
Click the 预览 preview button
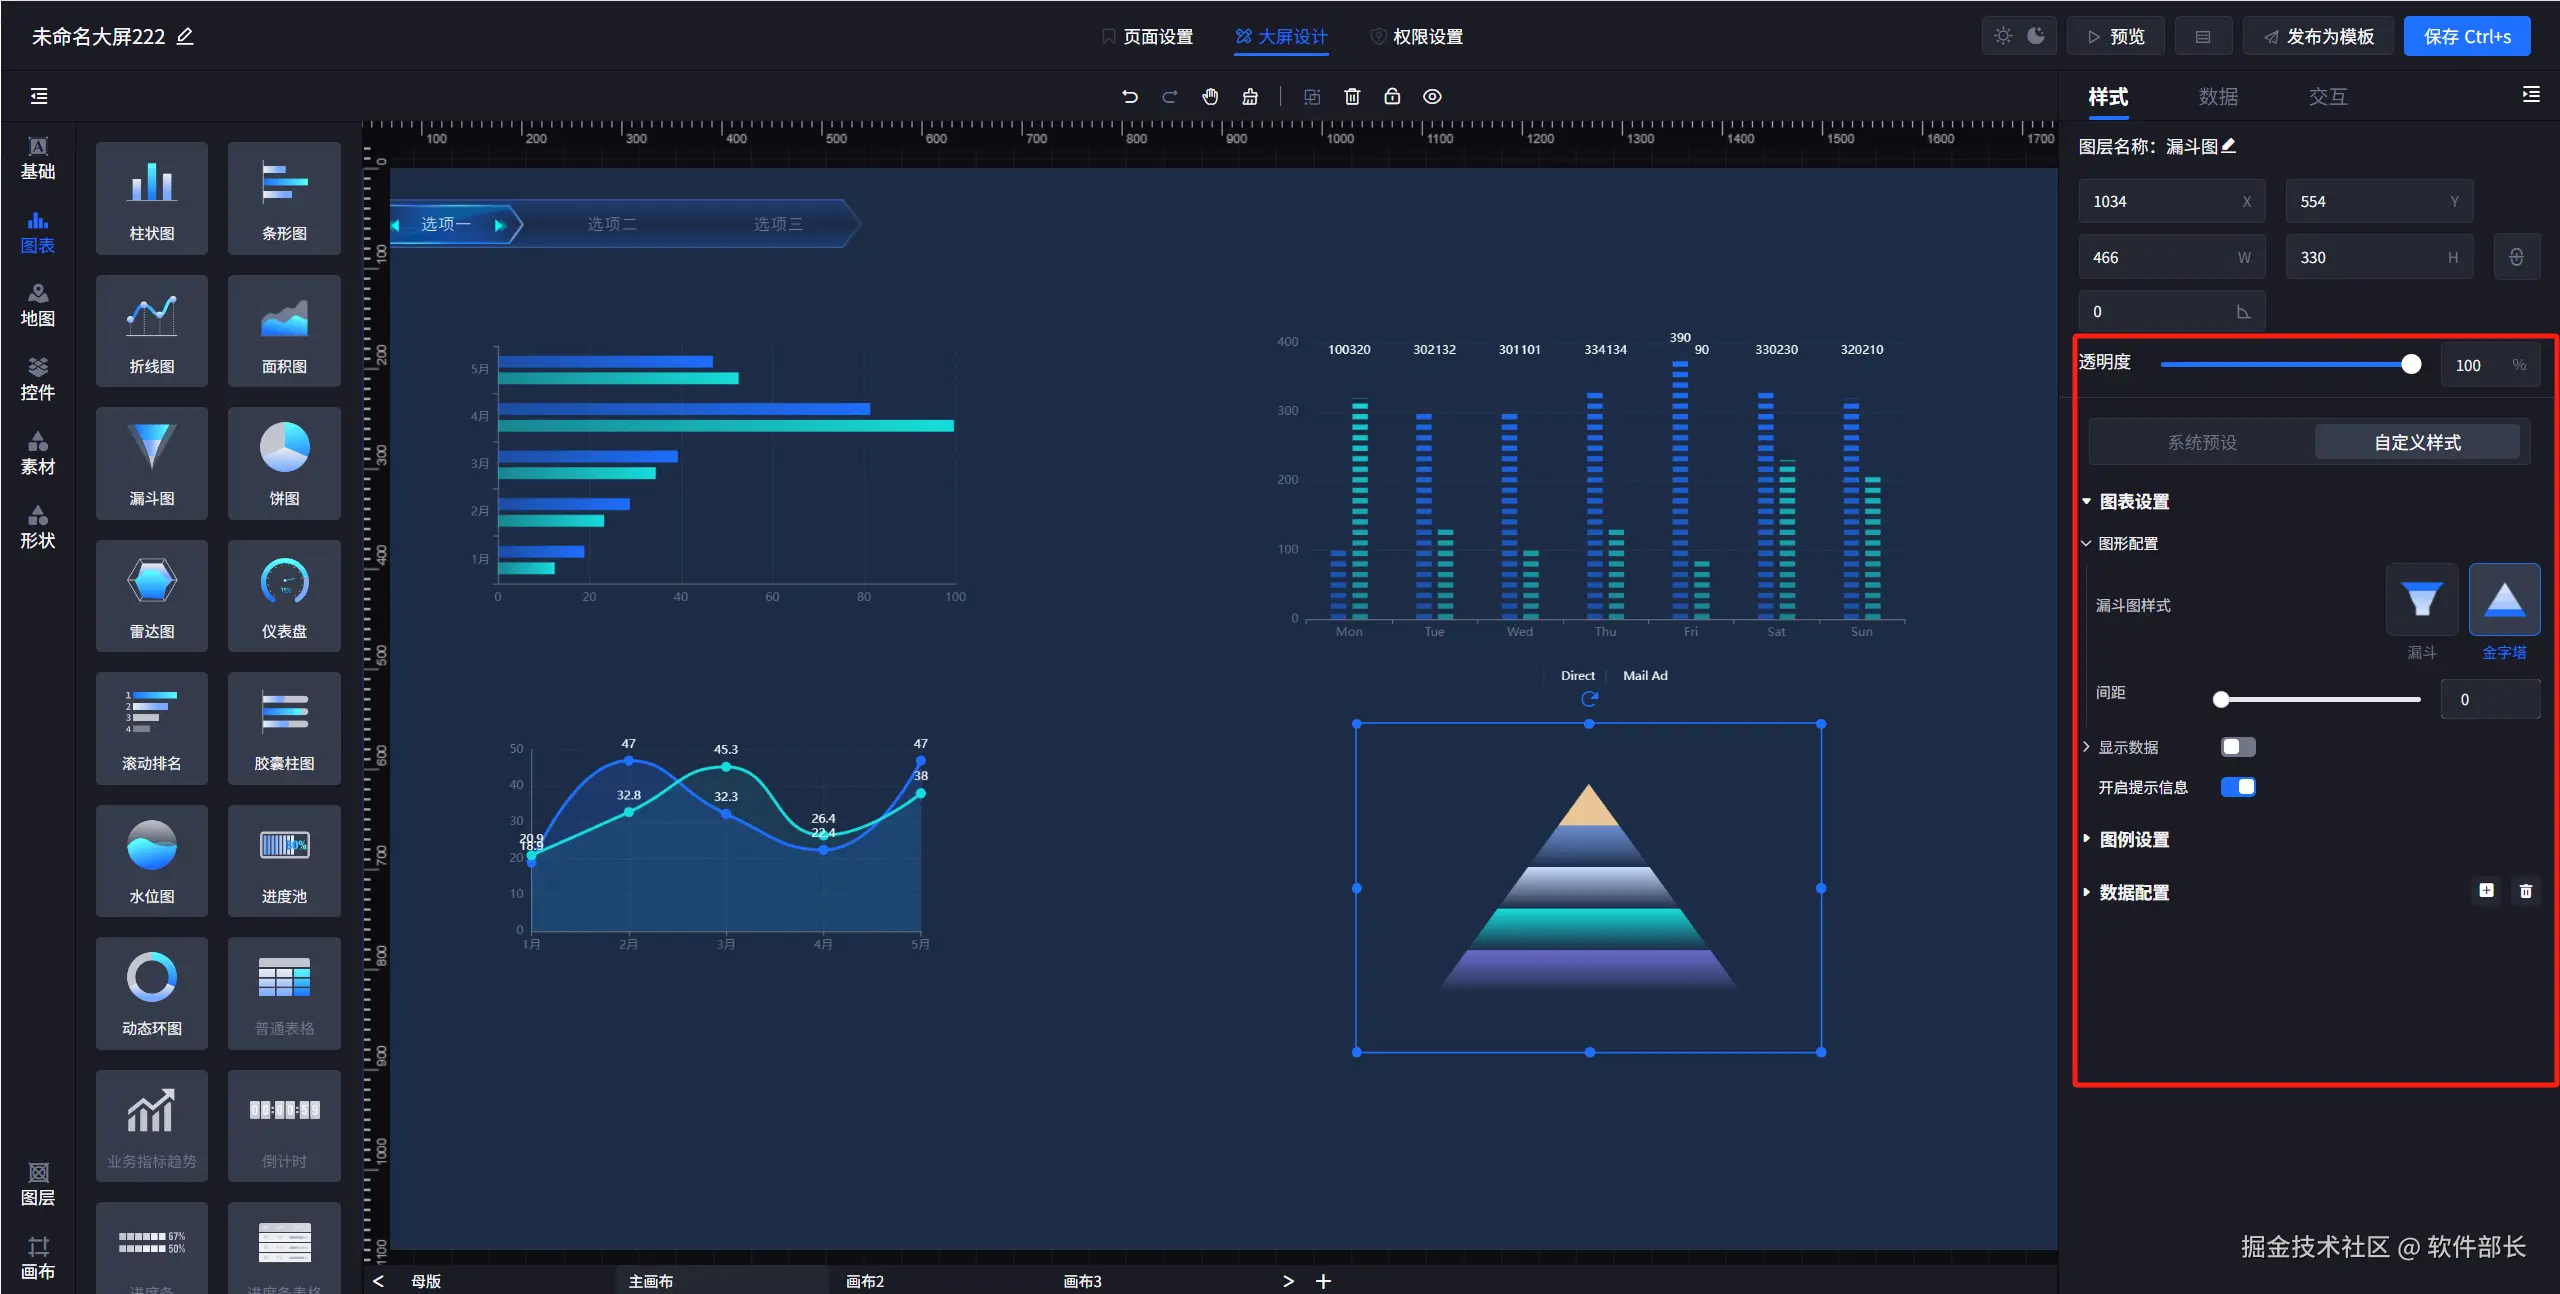tap(2115, 37)
